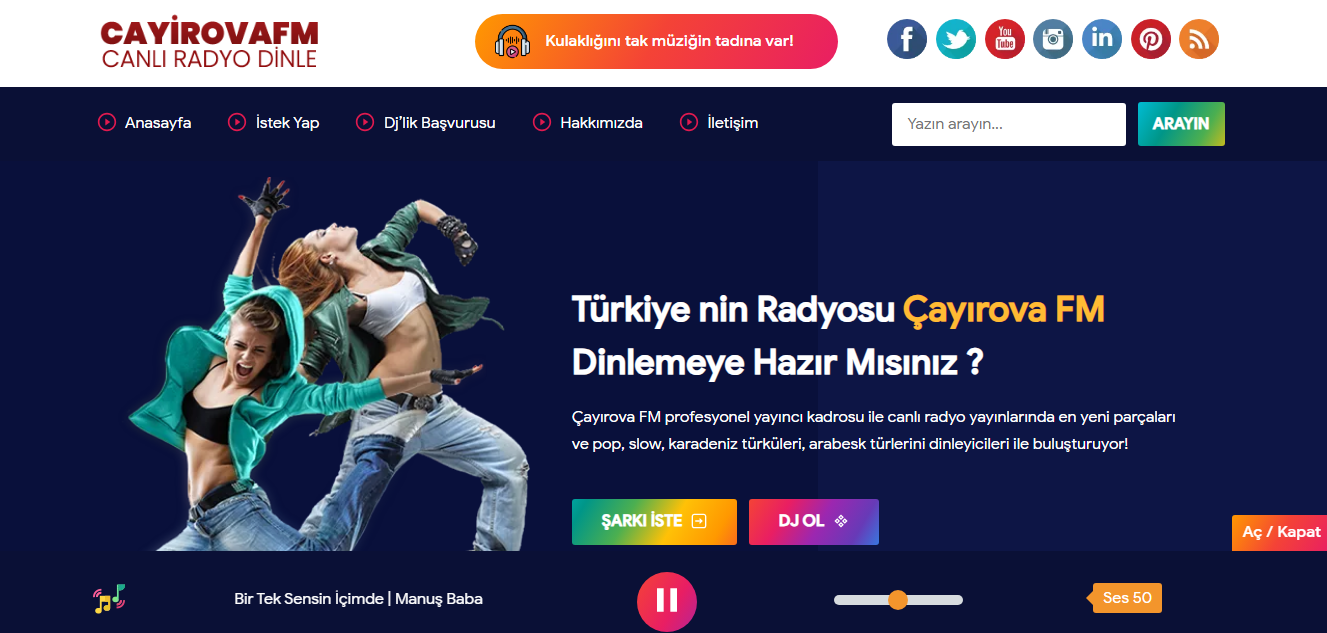Screen dimensions: 1327x633
Task: Open the Instagram social icon
Action: 1053,40
